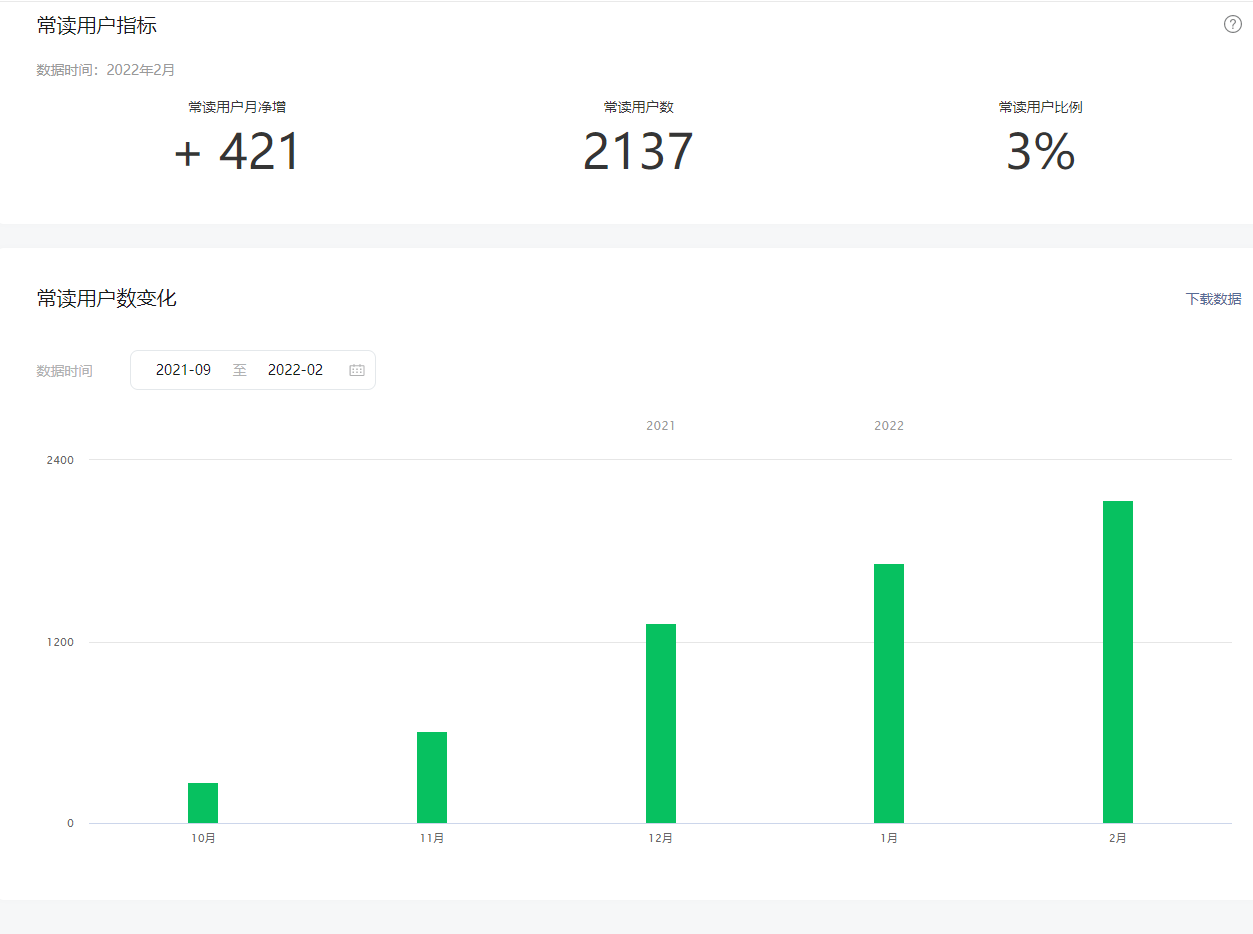This screenshot has width=1253, height=934.
Task: Click the tallest bar for 2月
Action: click(x=1118, y=662)
